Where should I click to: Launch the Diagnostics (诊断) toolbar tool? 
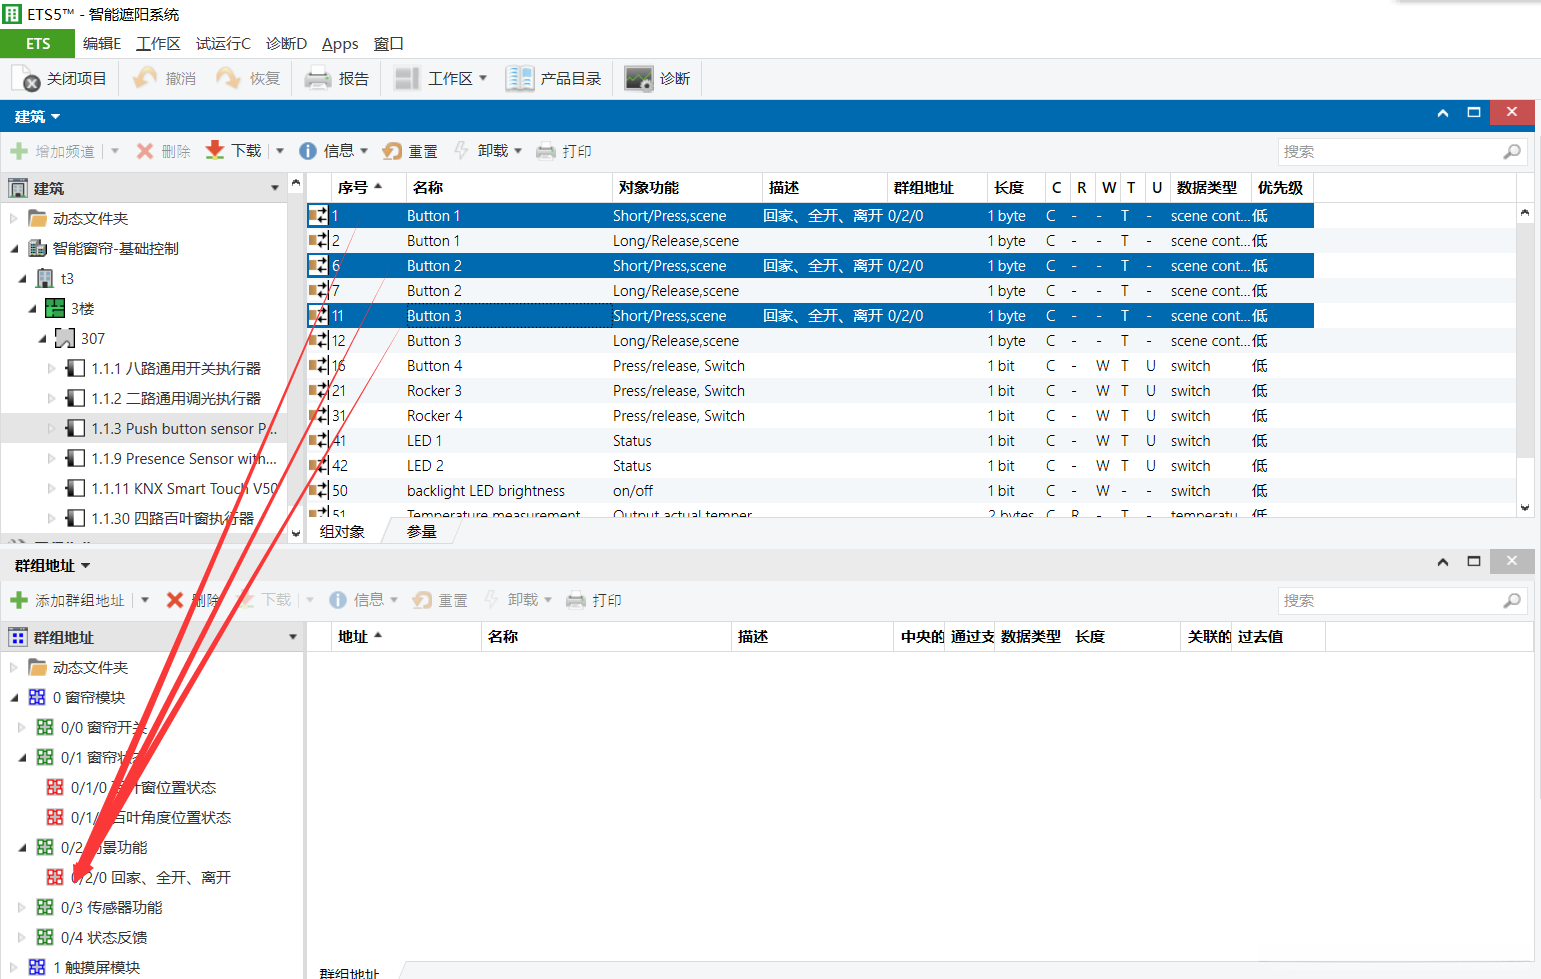coord(638,78)
